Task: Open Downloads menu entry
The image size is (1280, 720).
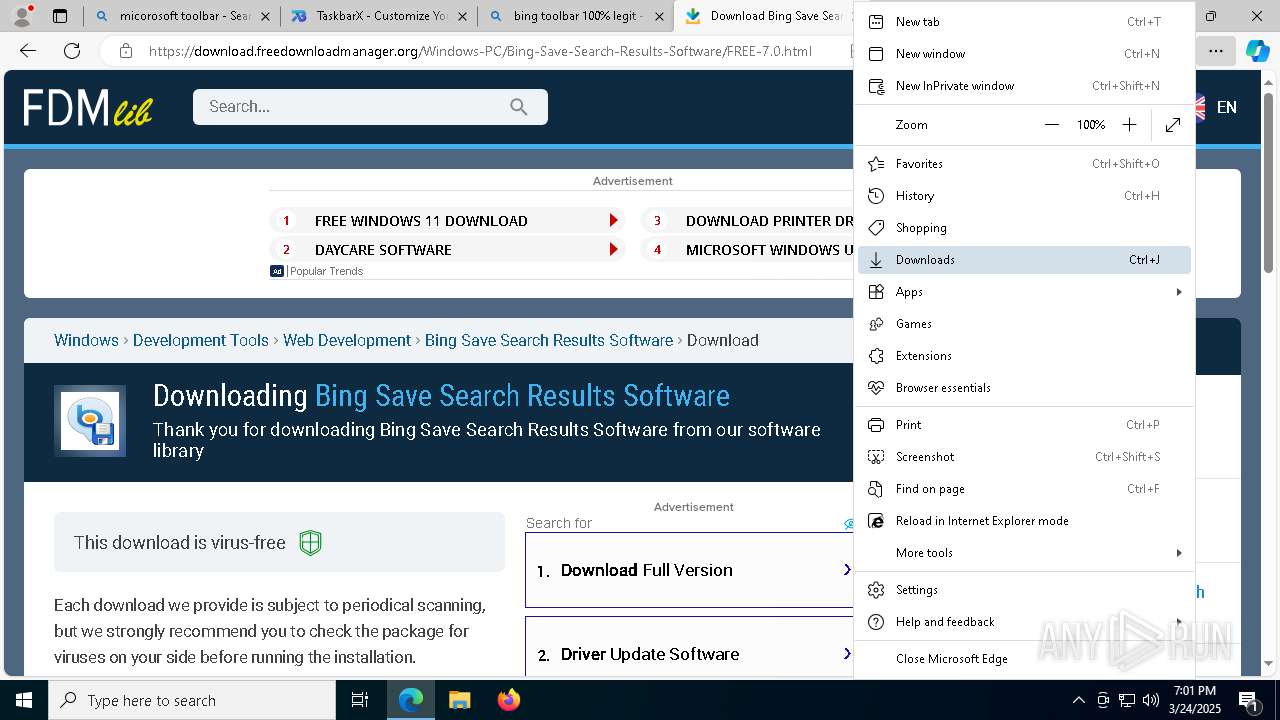Action: (1024, 260)
